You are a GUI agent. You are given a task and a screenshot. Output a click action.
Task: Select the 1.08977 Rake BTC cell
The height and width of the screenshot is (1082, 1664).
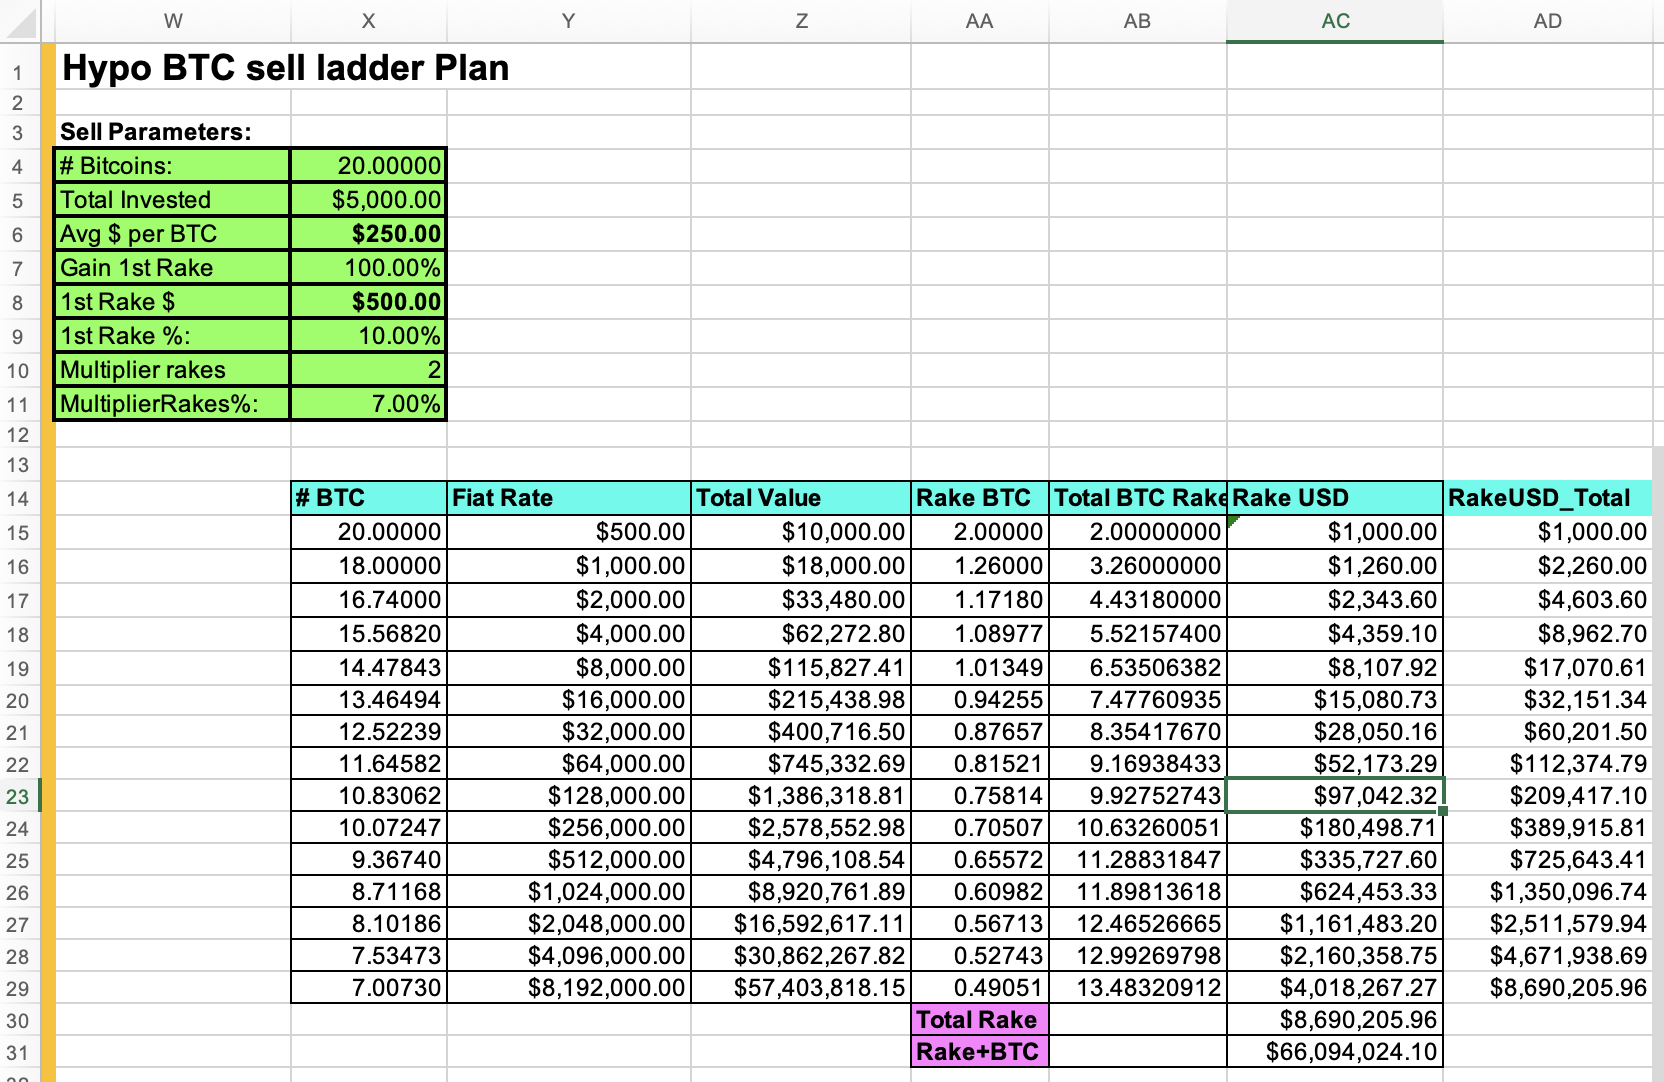coord(980,635)
